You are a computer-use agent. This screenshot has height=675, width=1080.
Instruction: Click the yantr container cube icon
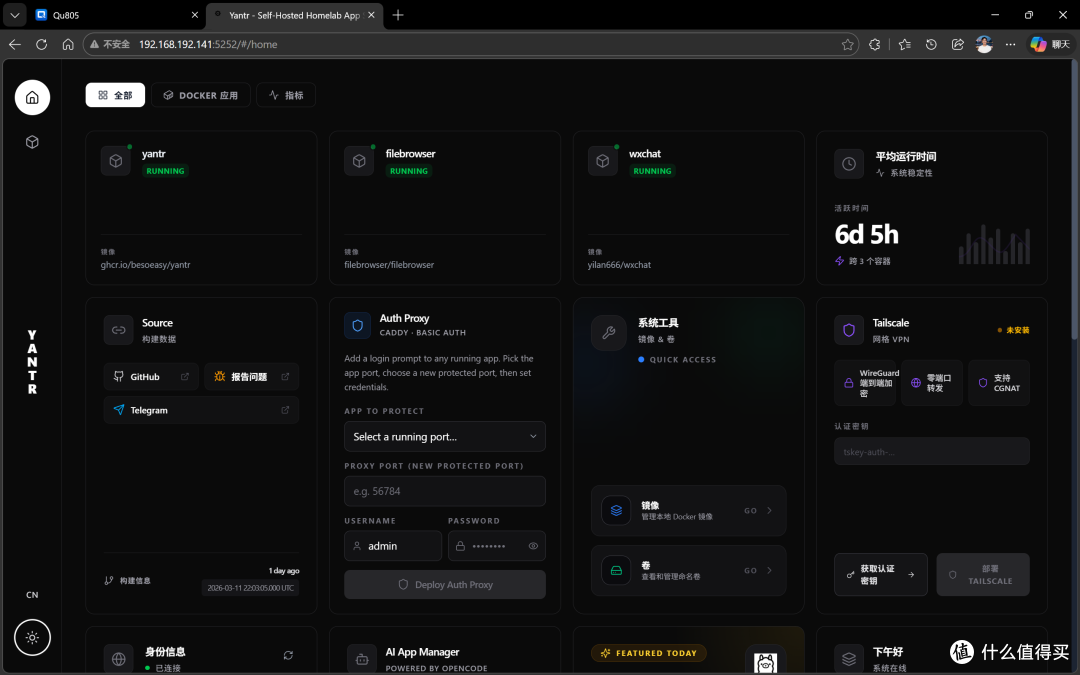pyautogui.click(x=116, y=160)
